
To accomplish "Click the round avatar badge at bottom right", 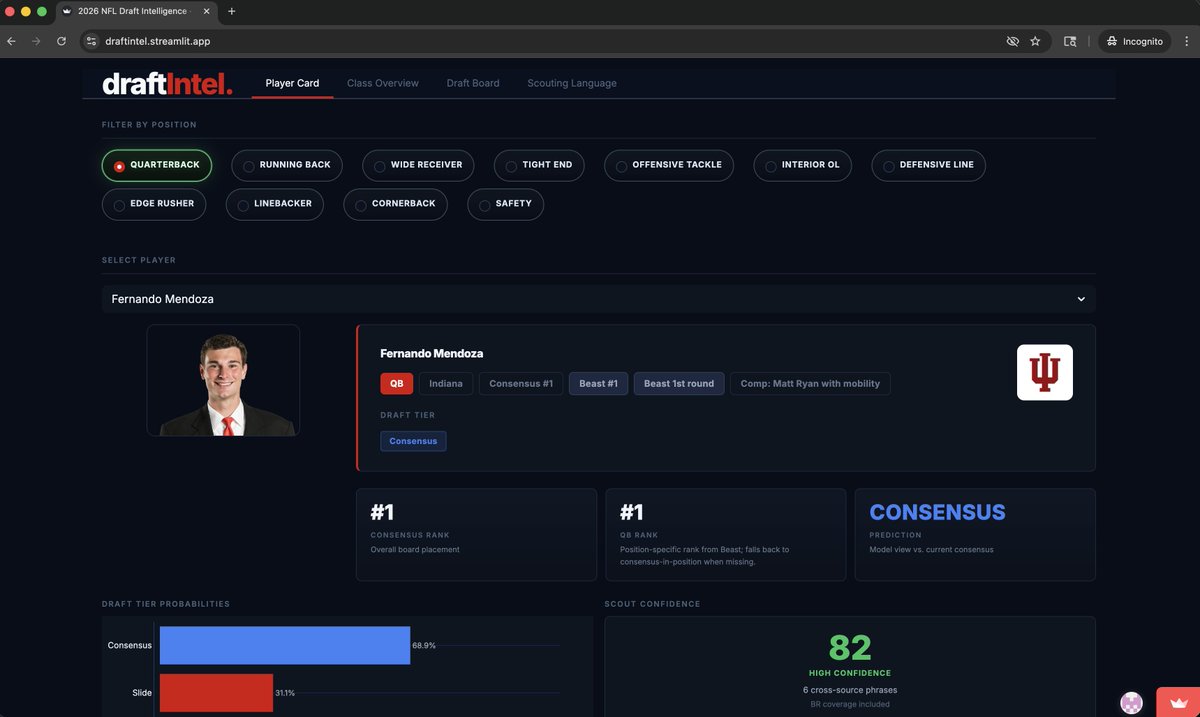I will [x=1131, y=703].
